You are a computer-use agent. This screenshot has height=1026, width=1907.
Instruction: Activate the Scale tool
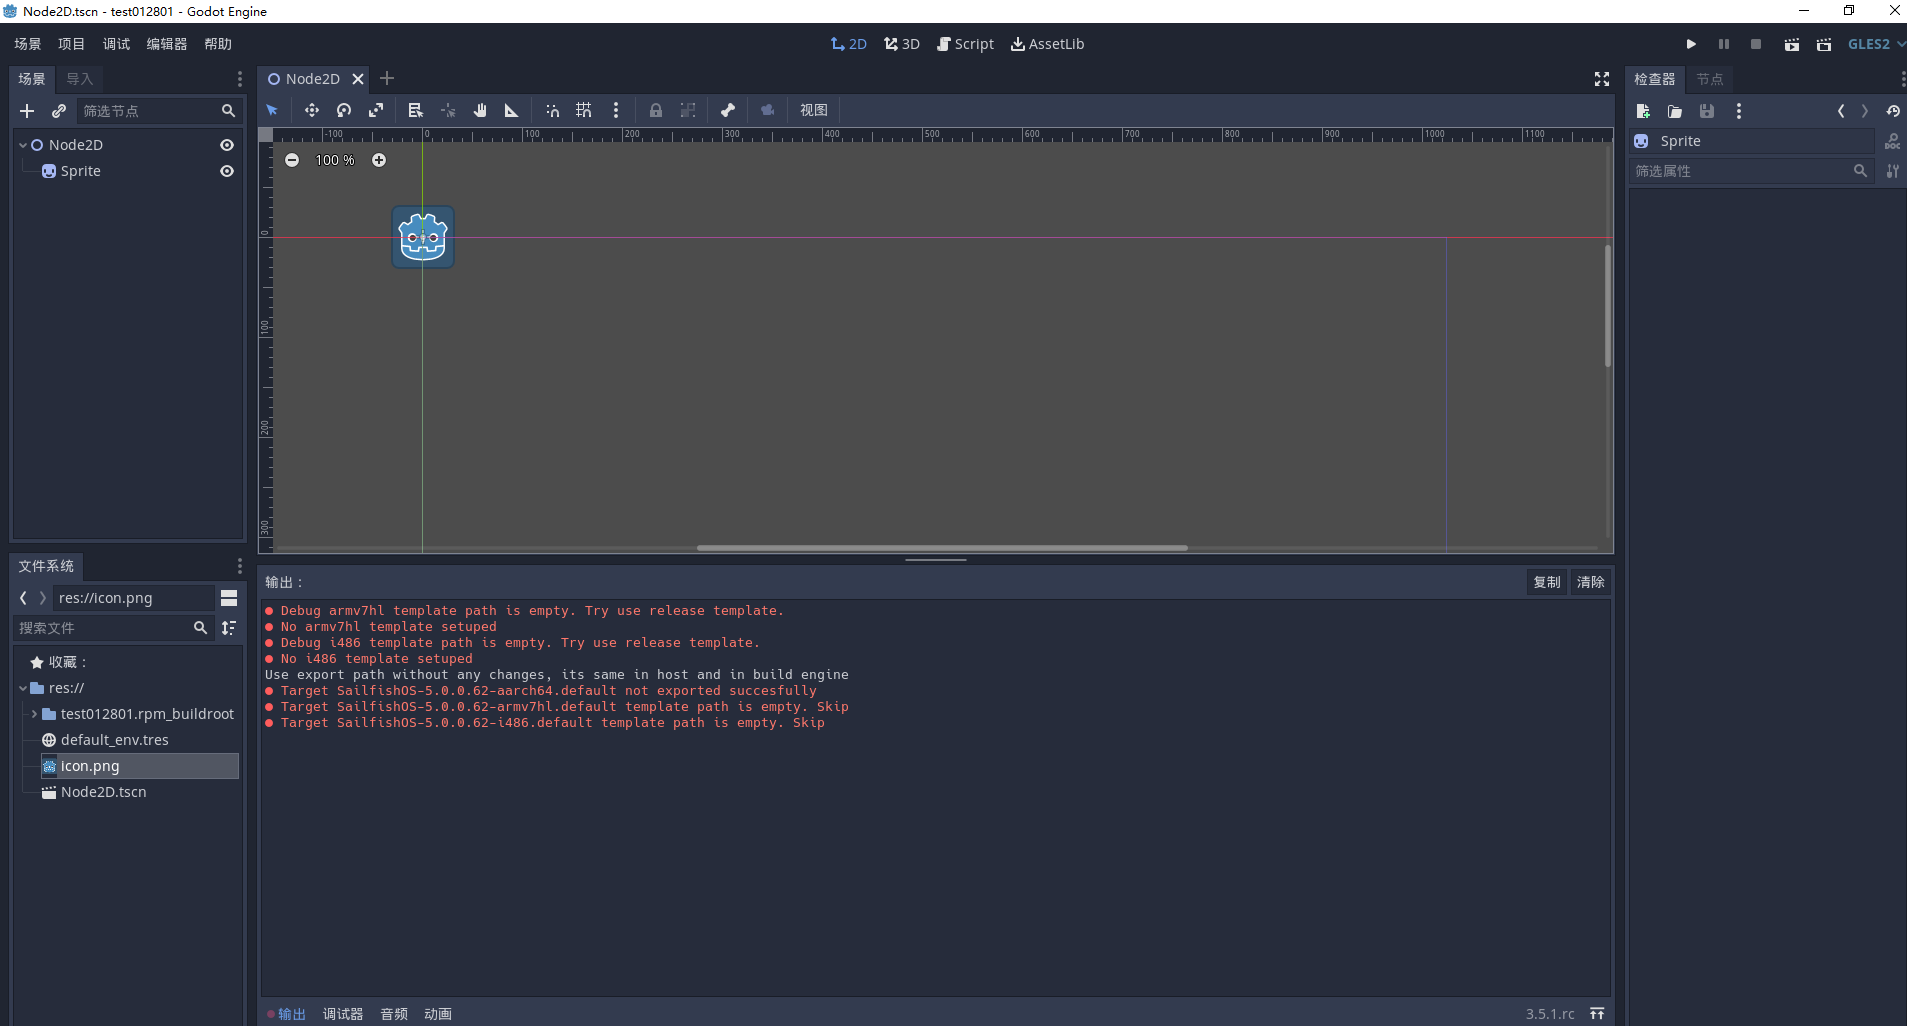click(377, 110)
